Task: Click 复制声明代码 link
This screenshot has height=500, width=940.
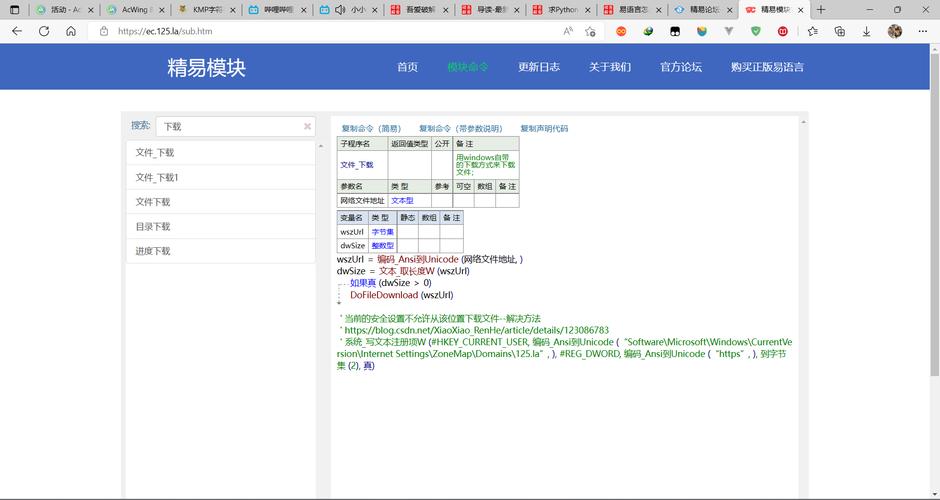Action: point(544,129)
